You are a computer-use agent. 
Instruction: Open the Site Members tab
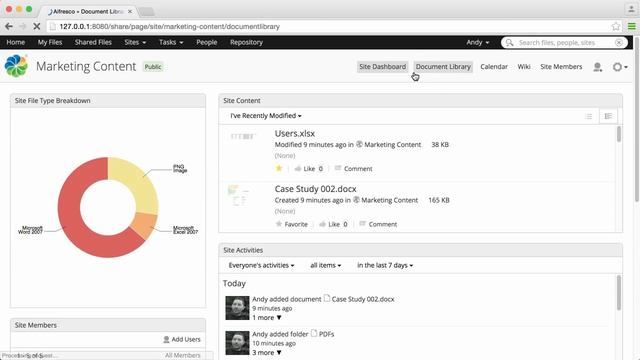click(x=561, y=67)
